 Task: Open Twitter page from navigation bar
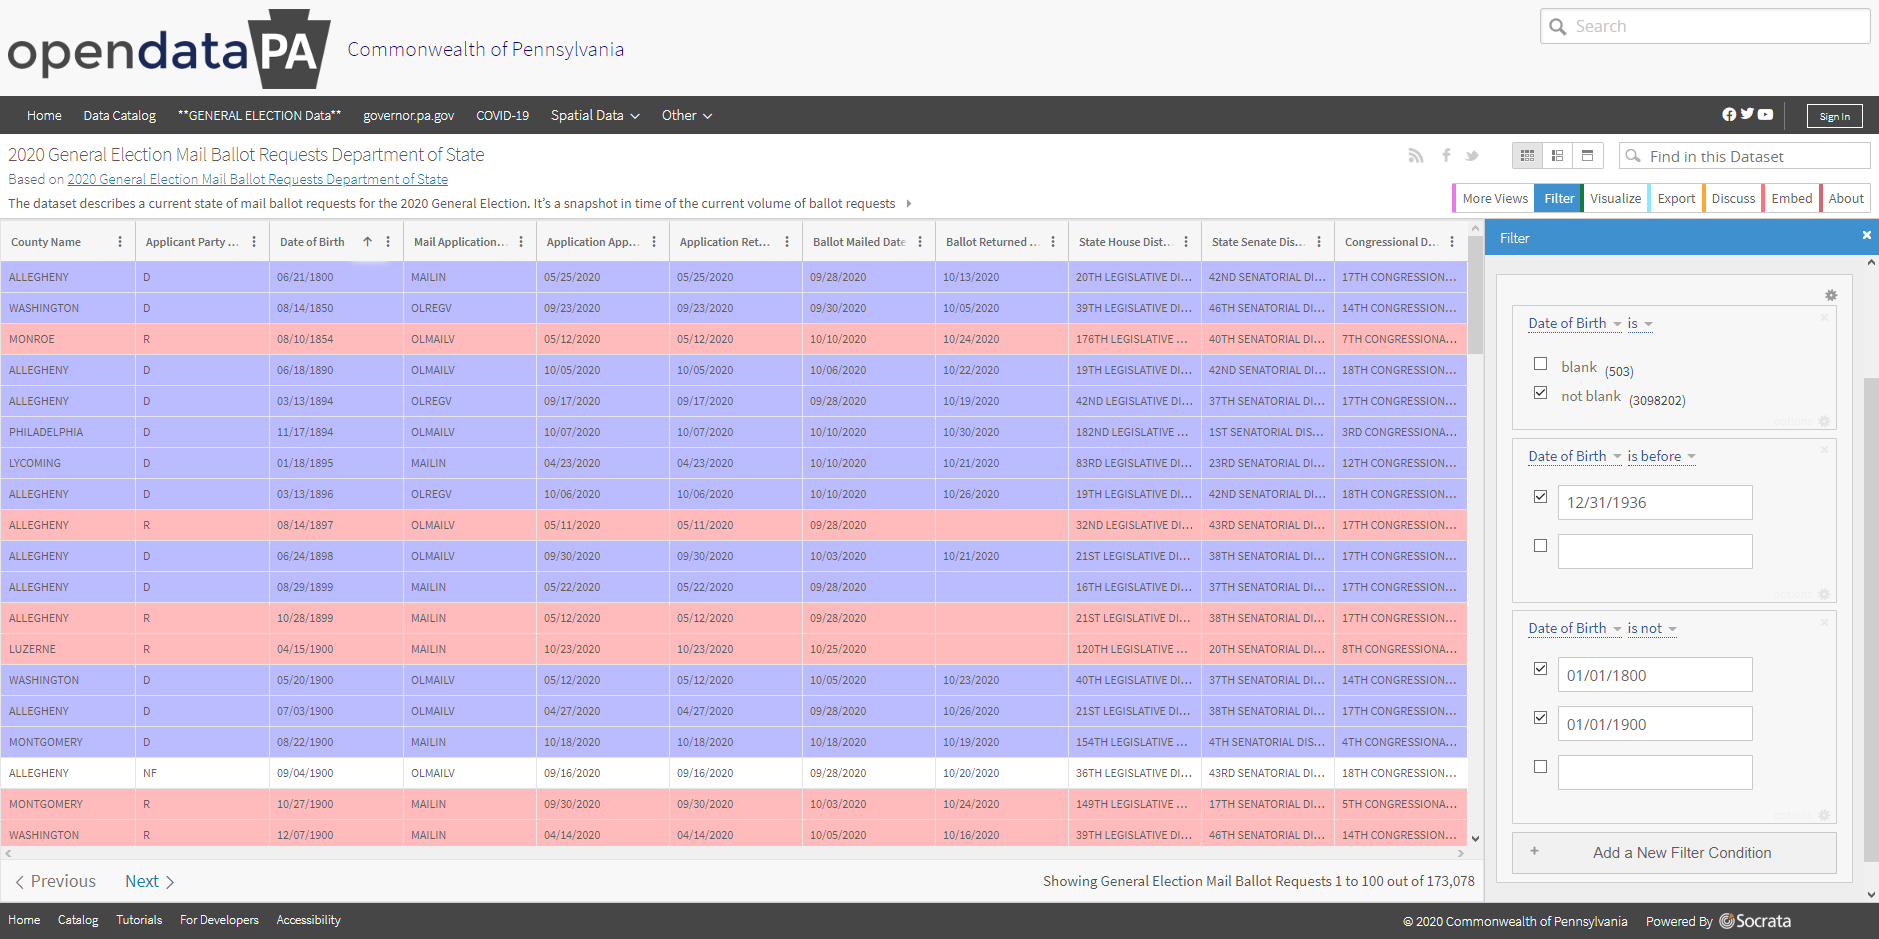tap(1747, 114)
